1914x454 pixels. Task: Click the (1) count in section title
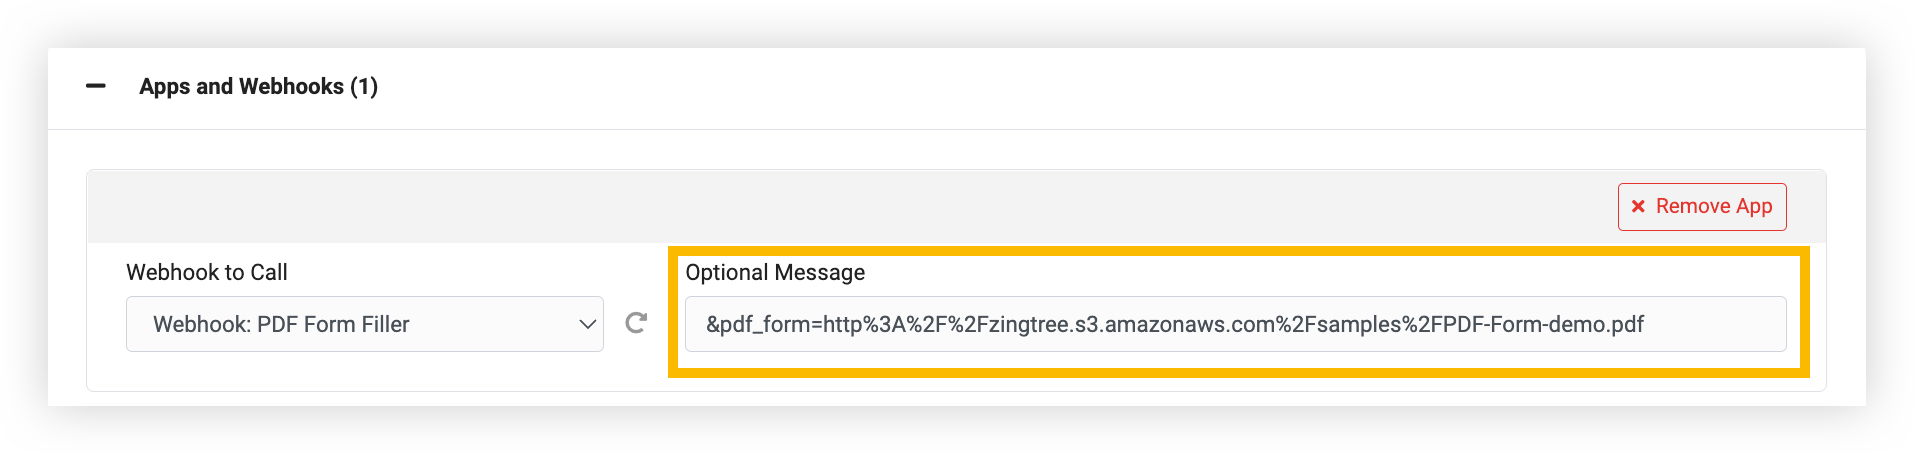364,87
